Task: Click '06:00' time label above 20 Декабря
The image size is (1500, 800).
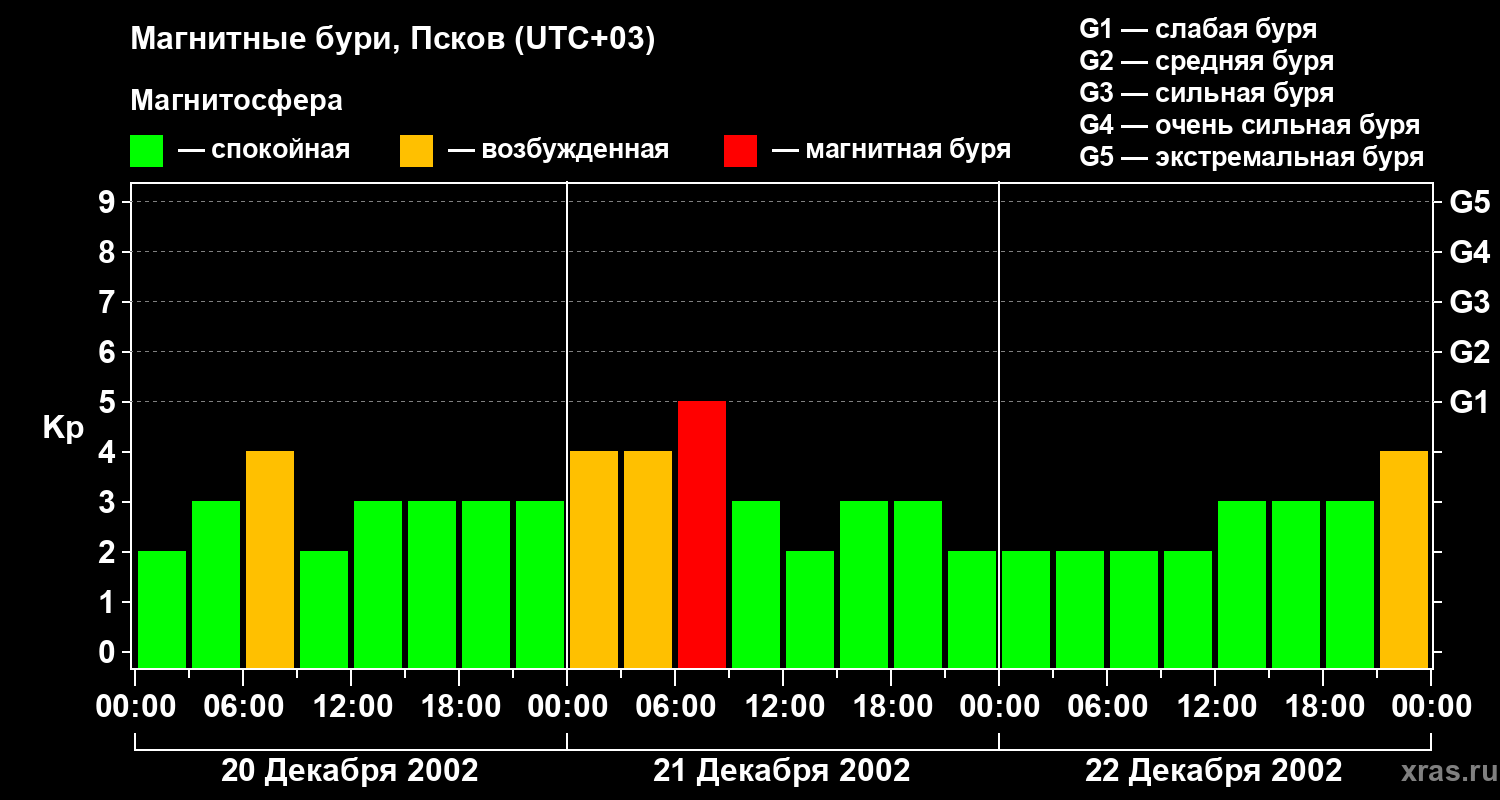Action: point(243,707)
